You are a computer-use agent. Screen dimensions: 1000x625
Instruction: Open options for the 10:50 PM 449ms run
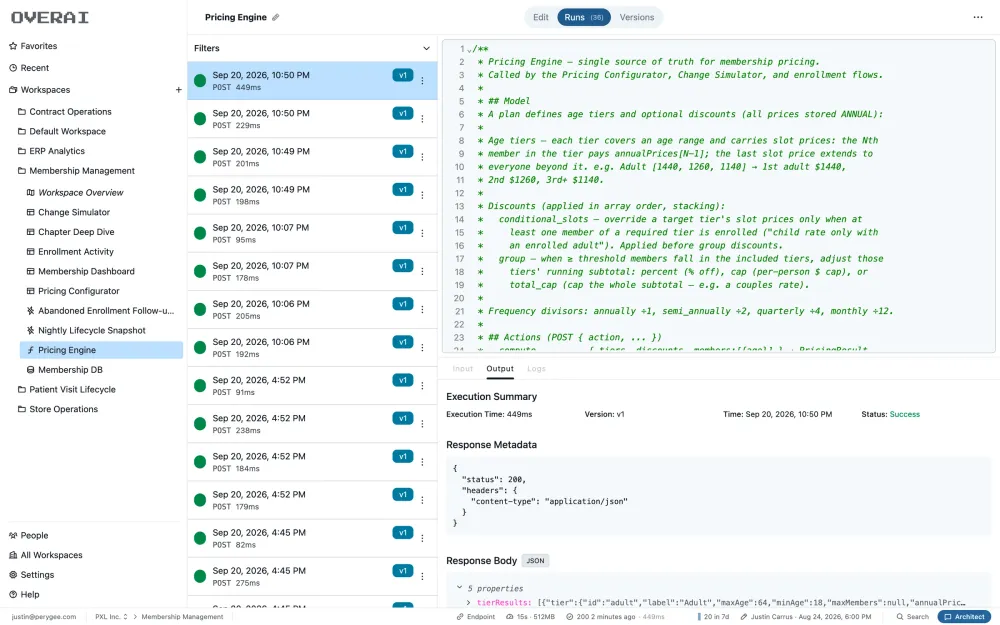coord(422,80)
